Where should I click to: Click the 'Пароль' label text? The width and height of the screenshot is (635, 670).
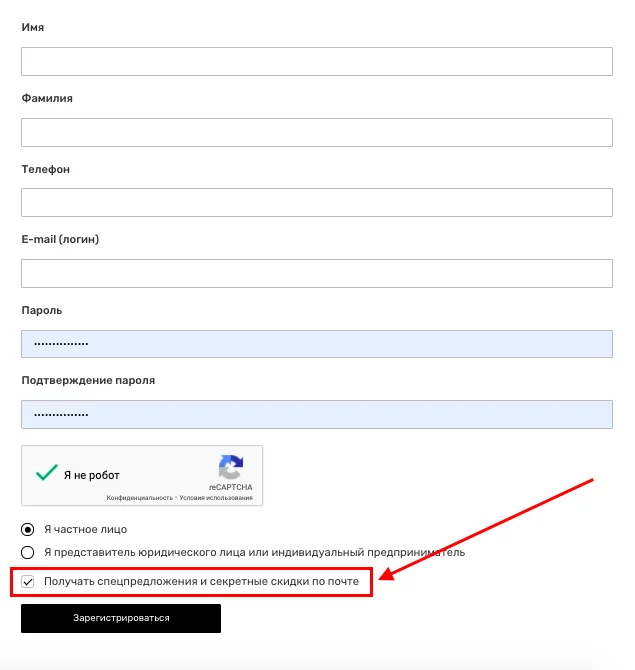click(42, 310)
